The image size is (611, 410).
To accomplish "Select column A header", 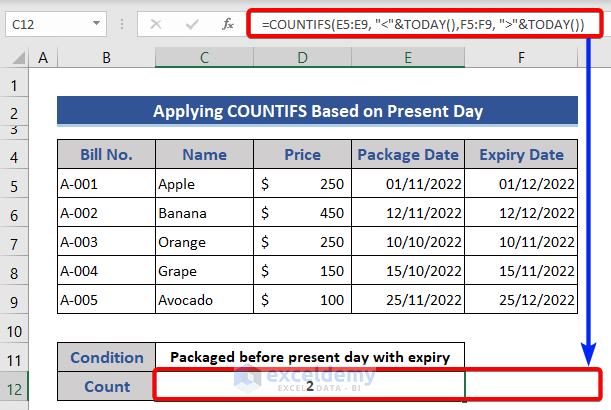I will coord(43,59).
